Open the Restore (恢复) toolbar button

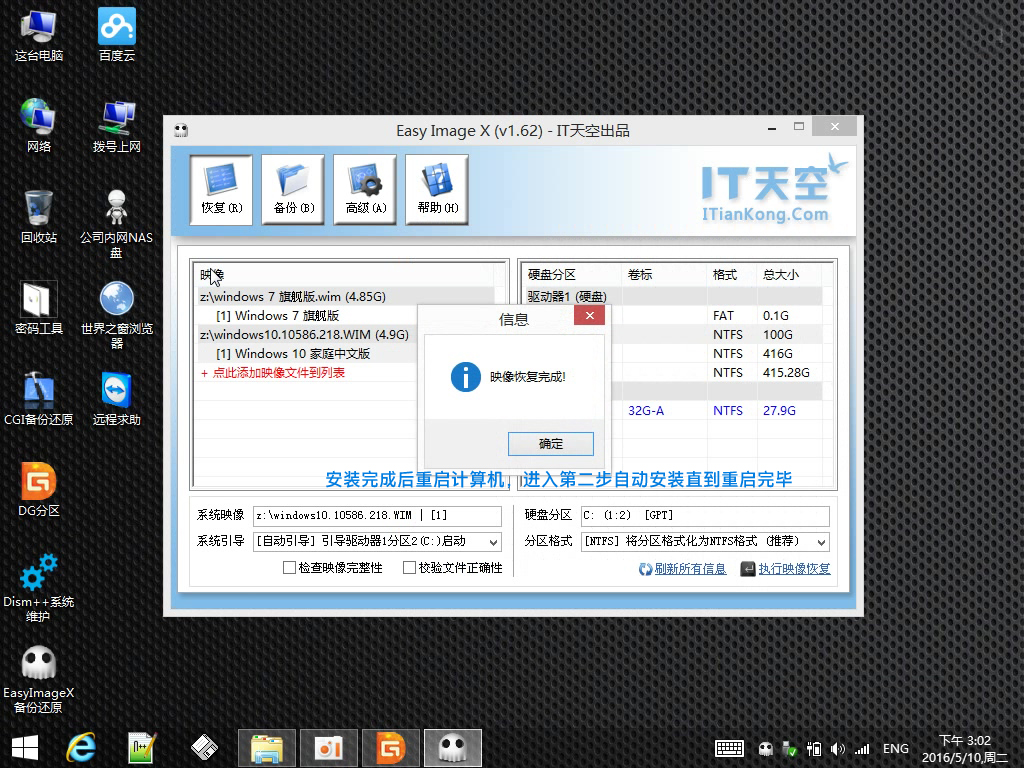221,189
